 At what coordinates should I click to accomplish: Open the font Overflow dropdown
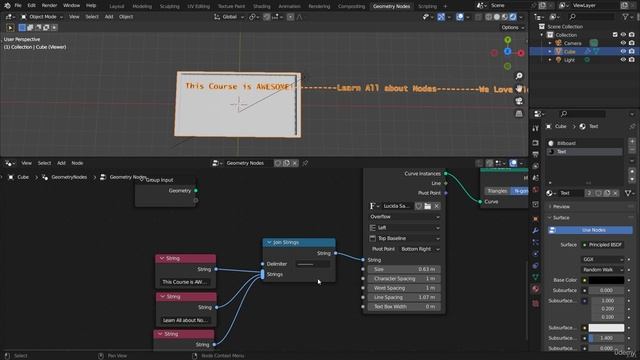pos(404,217)
